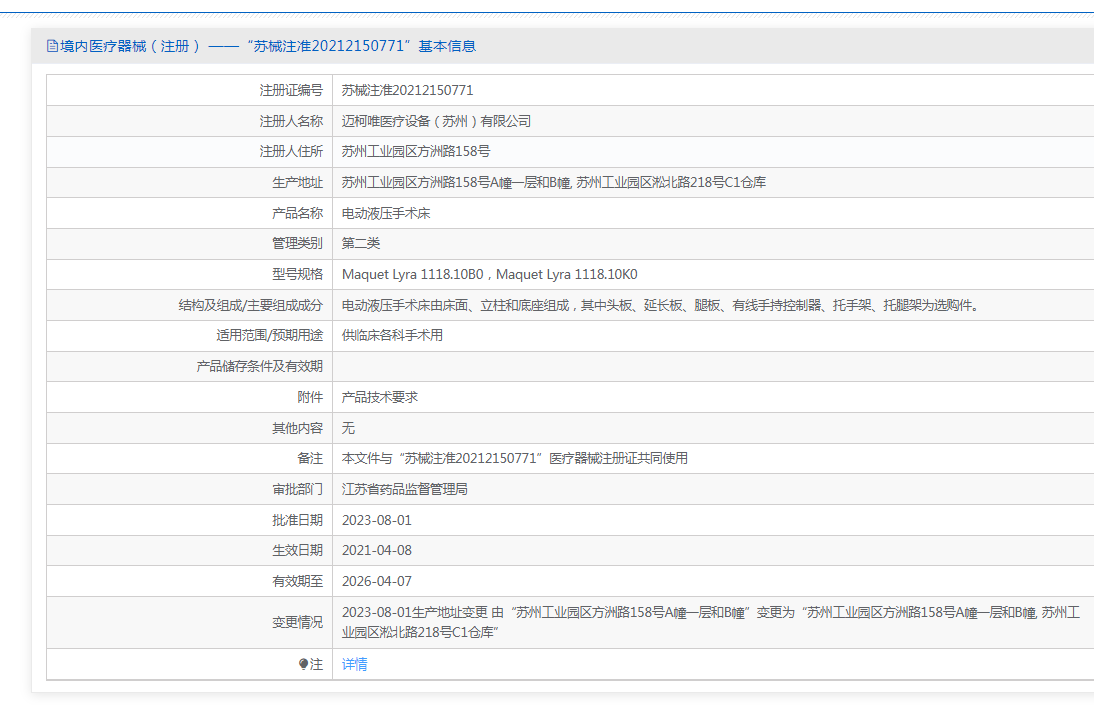The image size is (1094, 705).
Task: Click the 附件 label
Action: pyautogui.click(x=310, y=397)
